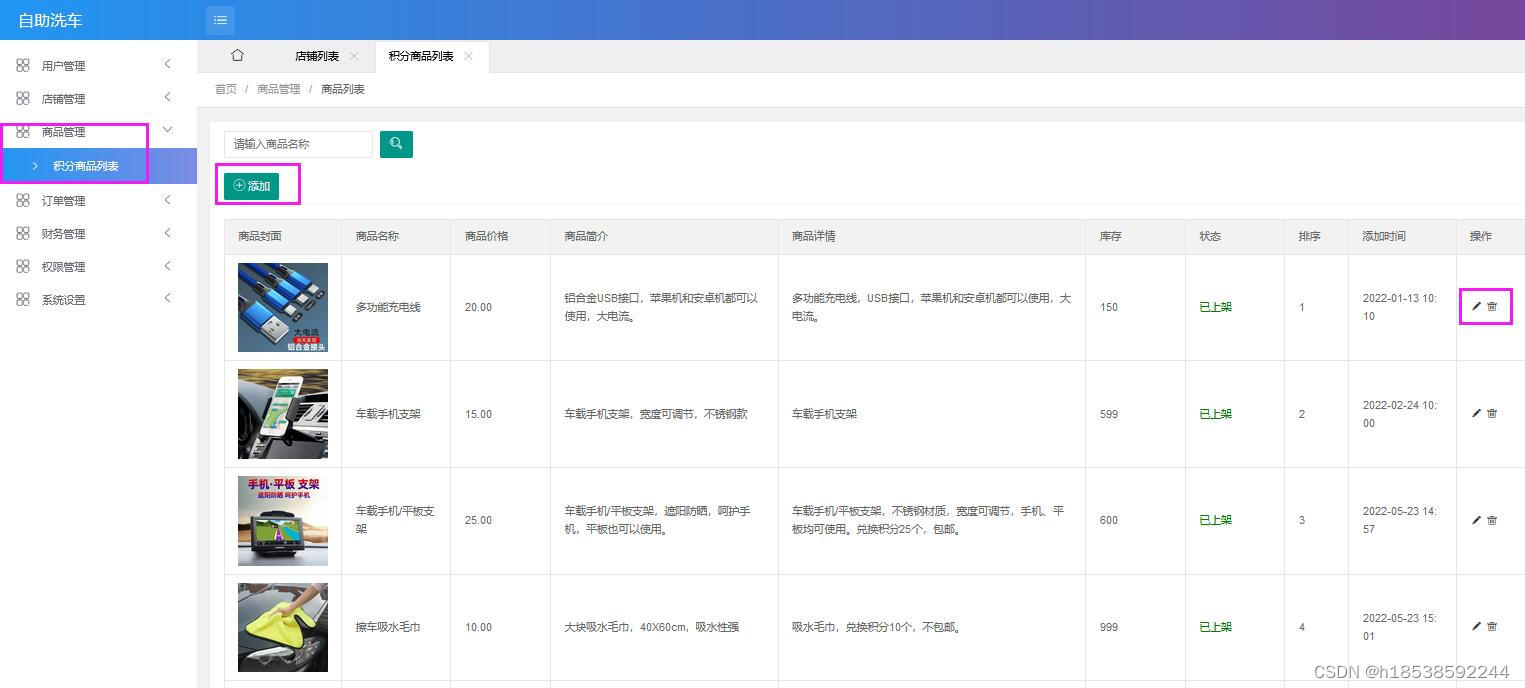The width and height of the screenshot is (1525, 688).
Task: Click the 店铺管理 grid icon
Action: [23, 98]
